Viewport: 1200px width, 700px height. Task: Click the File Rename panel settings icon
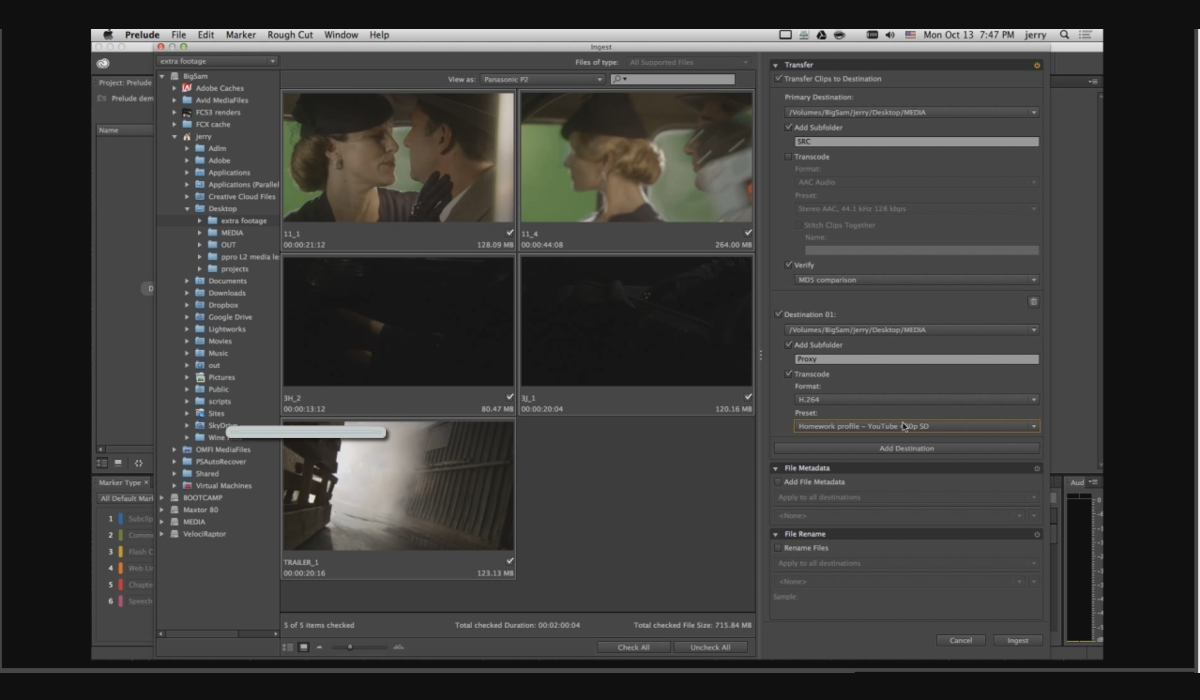[x=1037, y=534]
